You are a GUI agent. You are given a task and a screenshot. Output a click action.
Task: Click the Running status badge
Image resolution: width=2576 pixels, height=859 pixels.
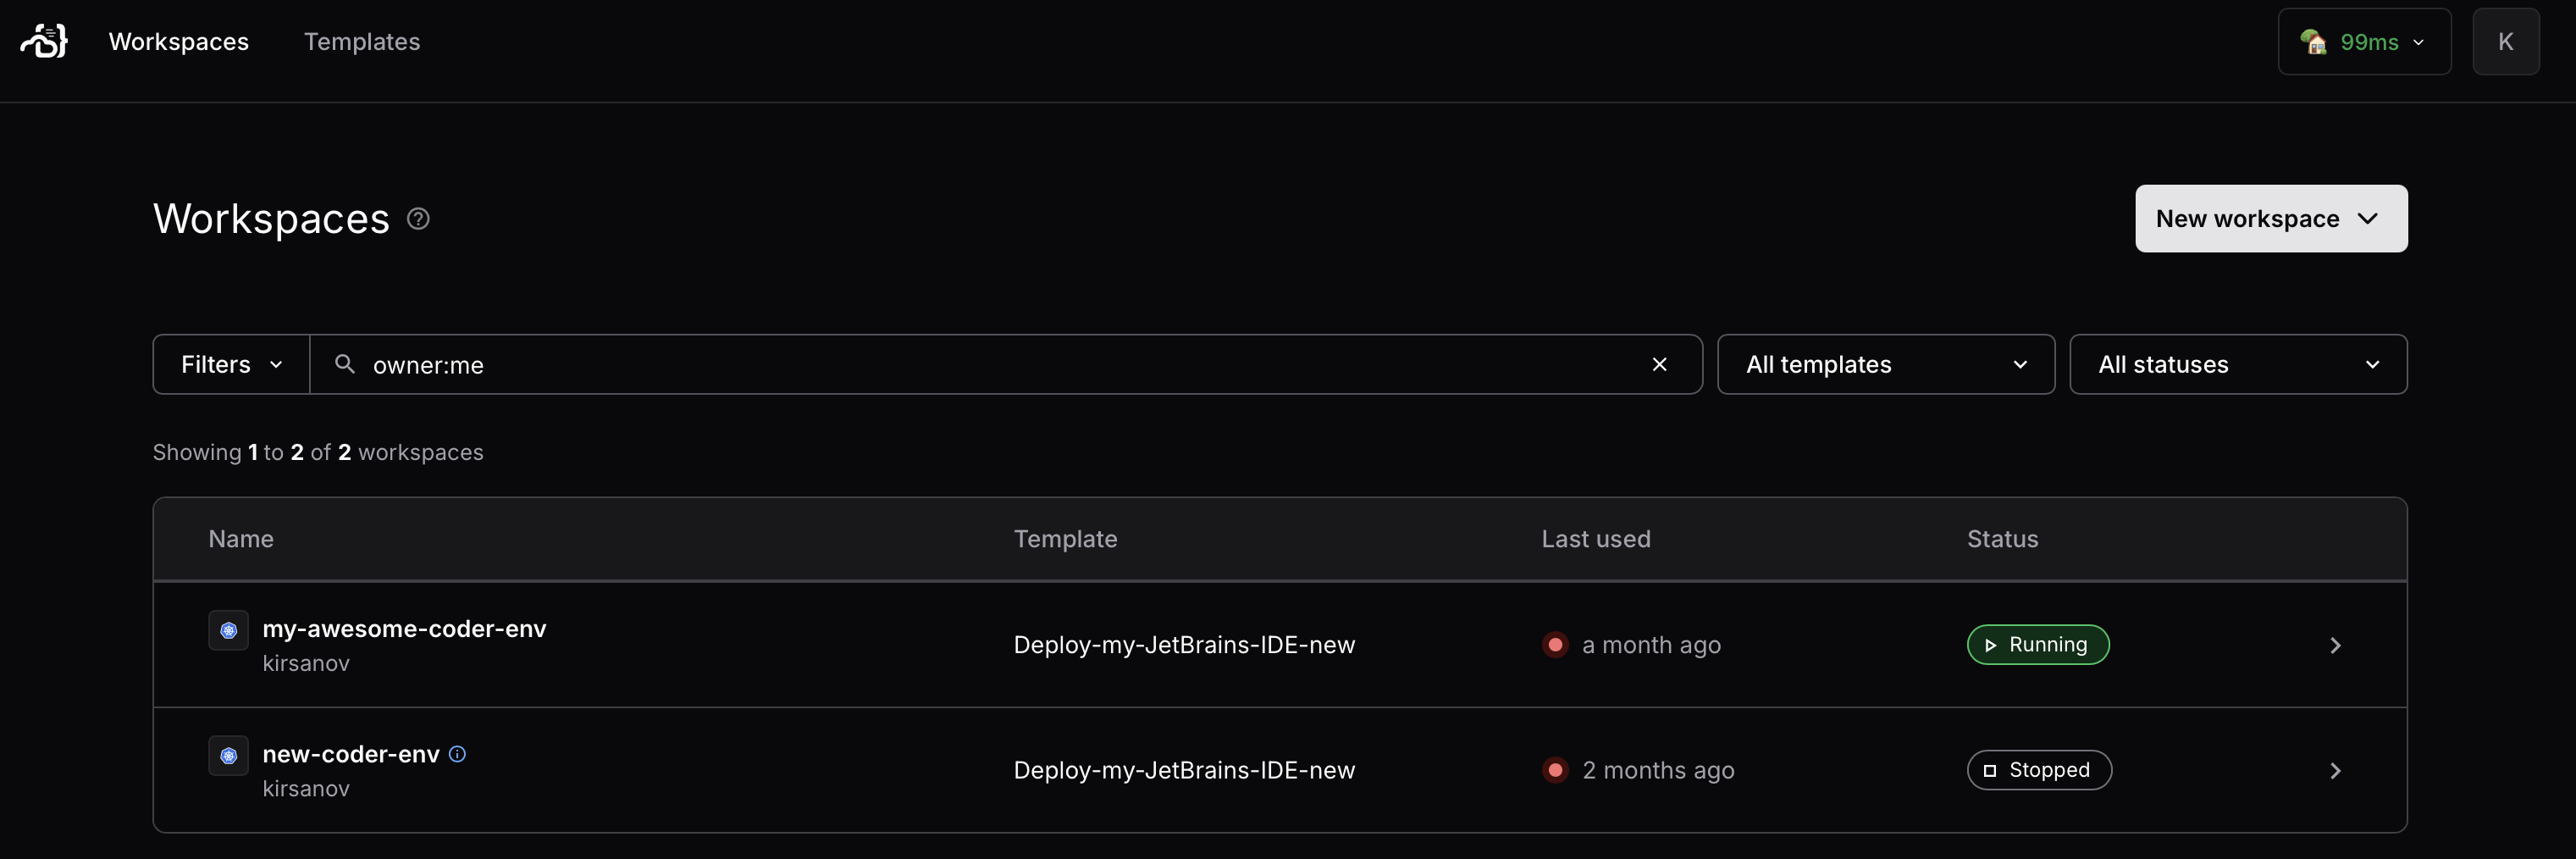2037,645
